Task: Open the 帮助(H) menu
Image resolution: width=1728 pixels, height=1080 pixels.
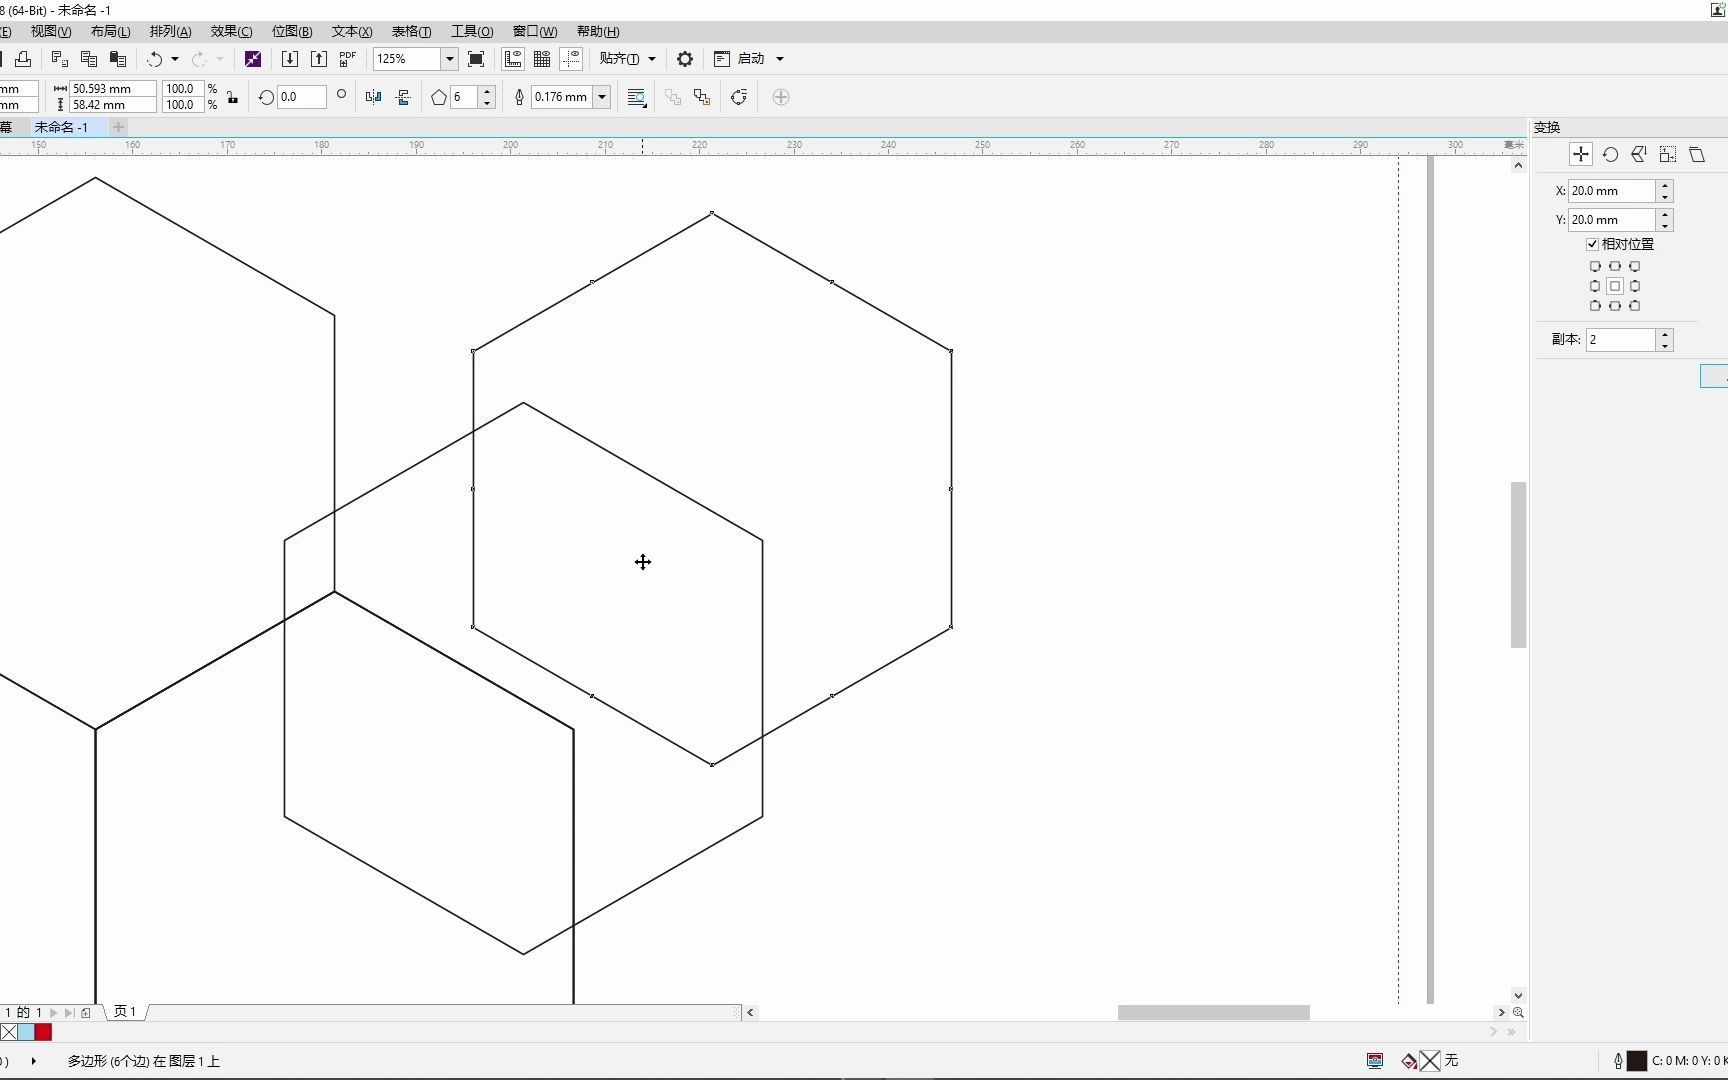Action: [x=598, y=32]
